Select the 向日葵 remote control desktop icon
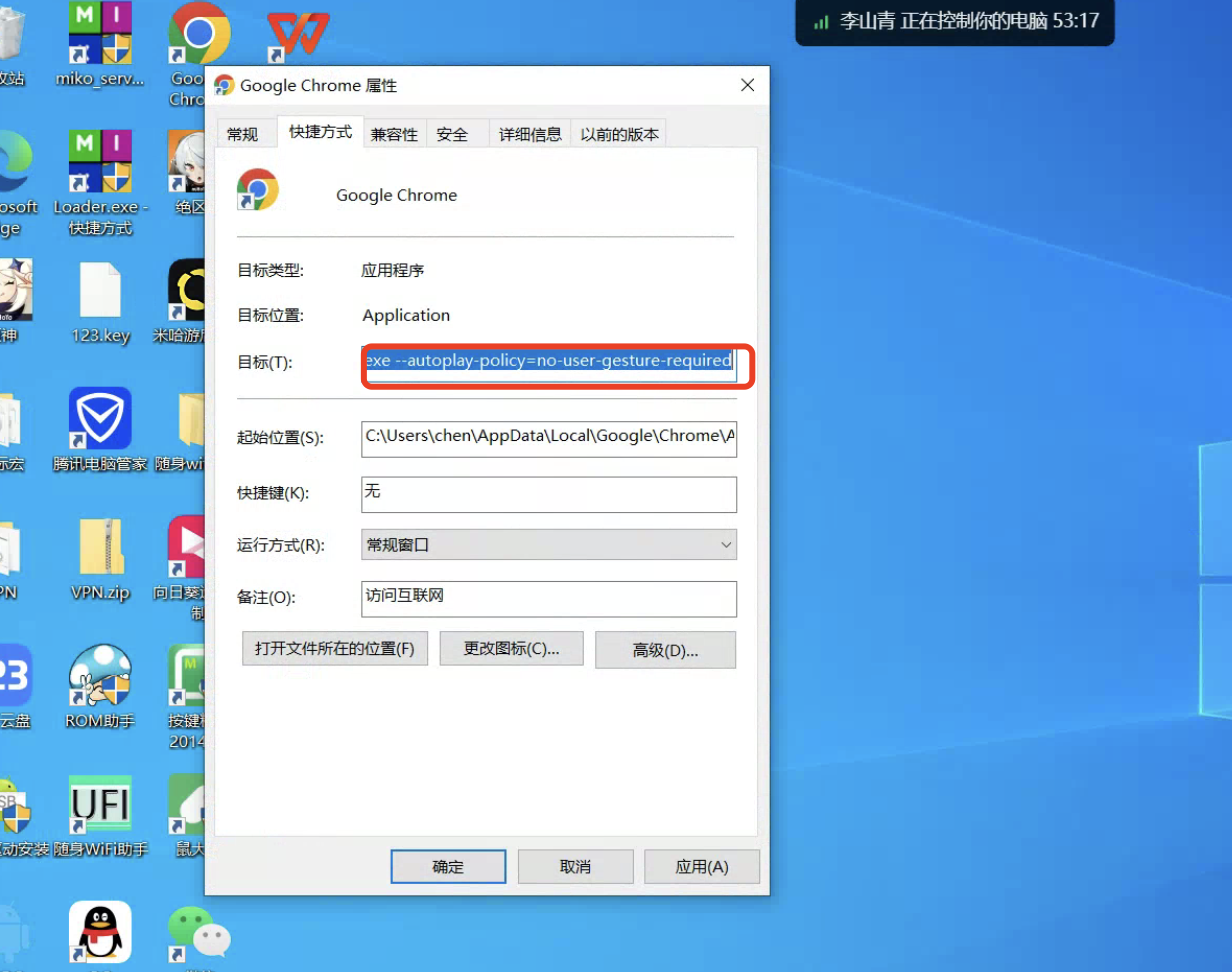1232x972 pixels. point(187,547)
